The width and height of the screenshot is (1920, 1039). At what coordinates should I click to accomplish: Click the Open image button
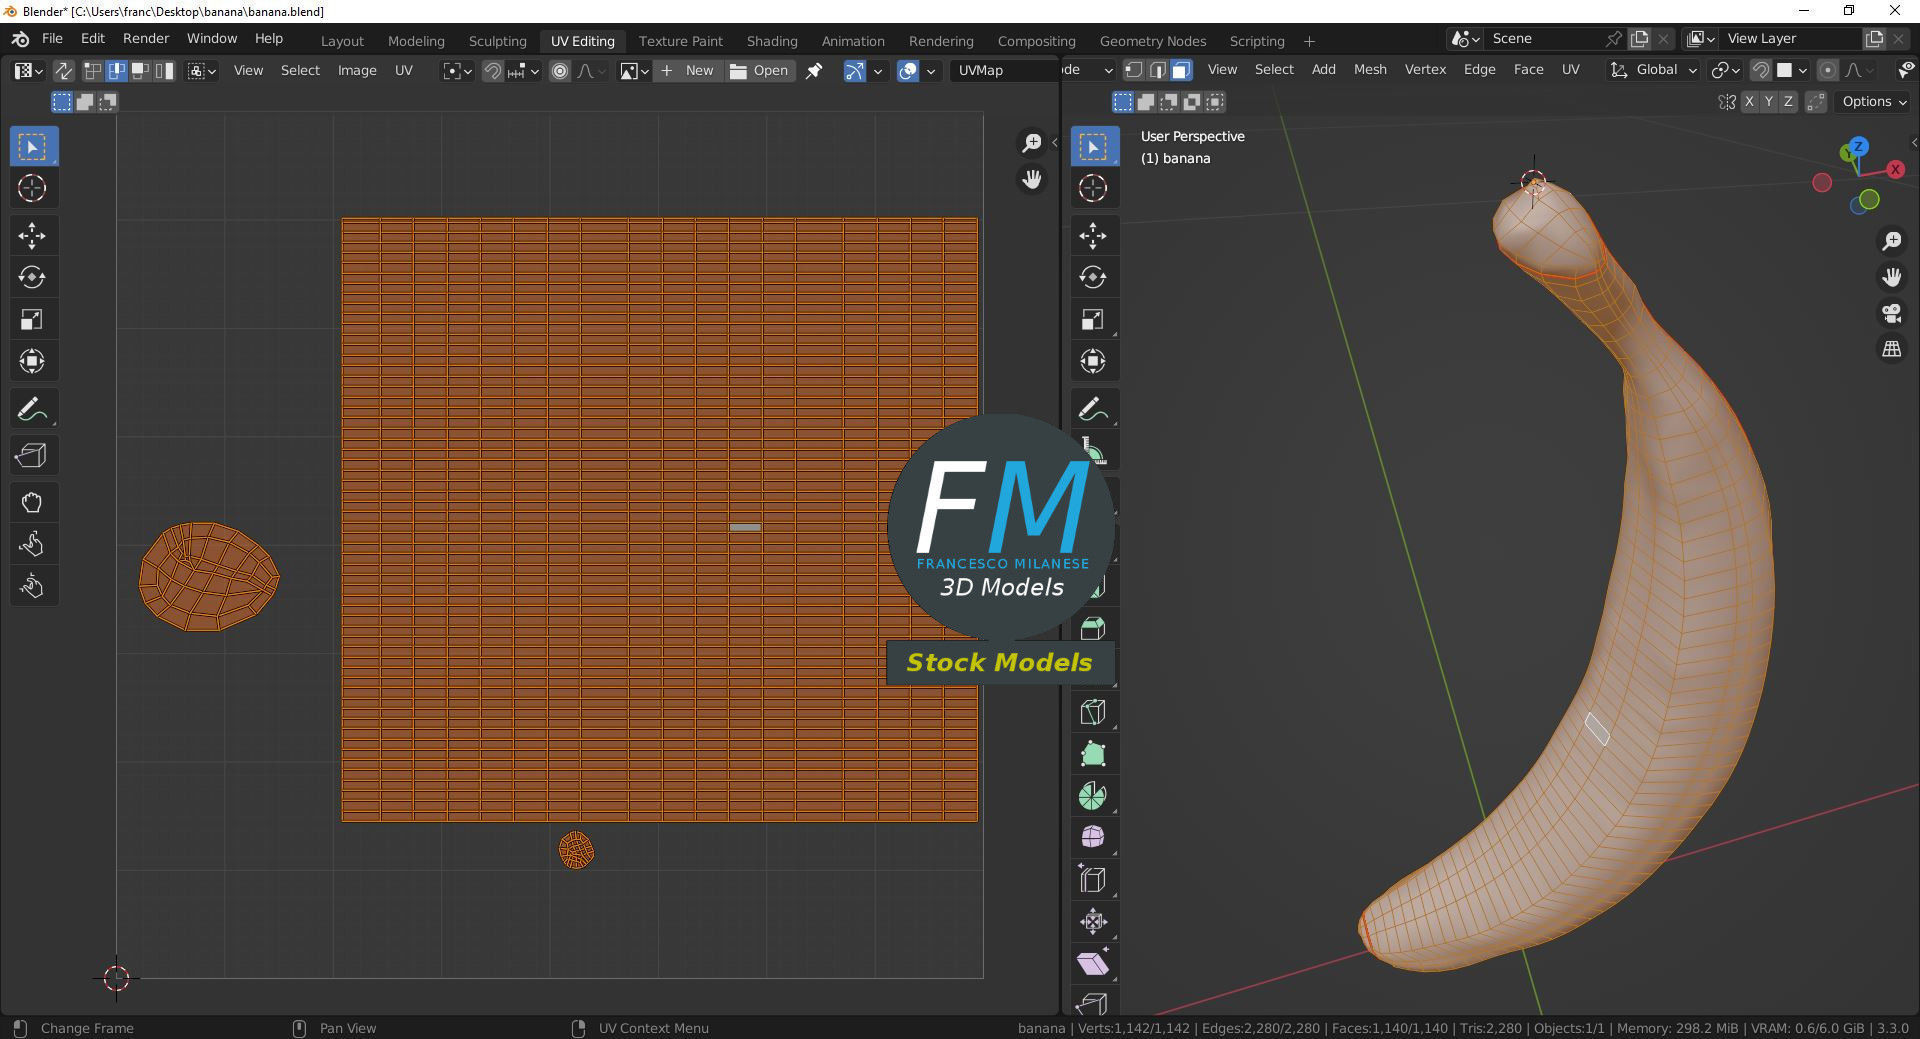(760, 71)
